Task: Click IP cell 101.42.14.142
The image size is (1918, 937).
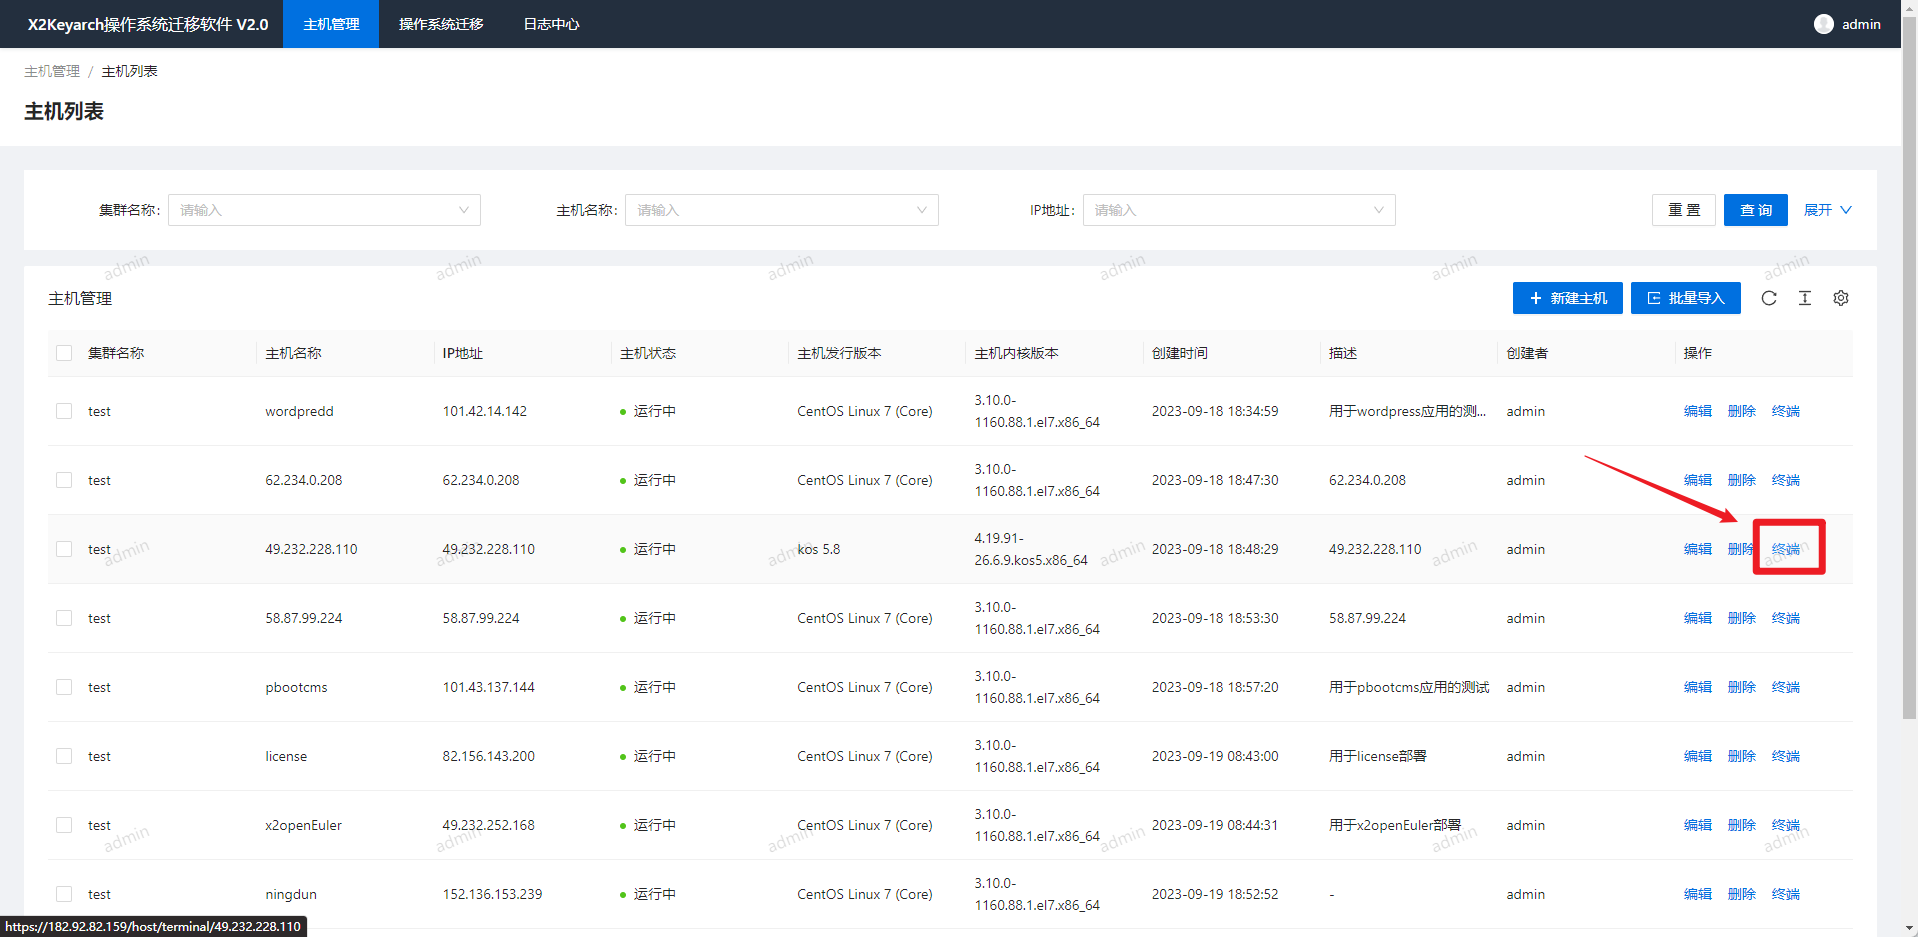Action: pyautogui.click(x=485, y=411)
